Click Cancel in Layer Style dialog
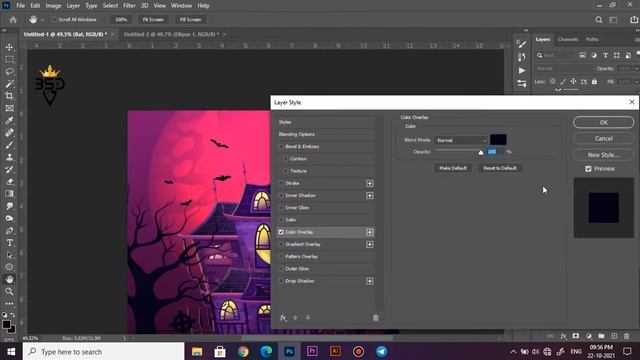The height and width of the screenshot is (360, 640). [603, 139]
